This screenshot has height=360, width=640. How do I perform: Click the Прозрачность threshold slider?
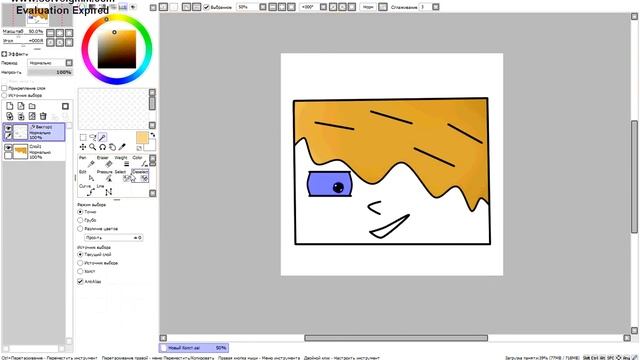[113, 238]
